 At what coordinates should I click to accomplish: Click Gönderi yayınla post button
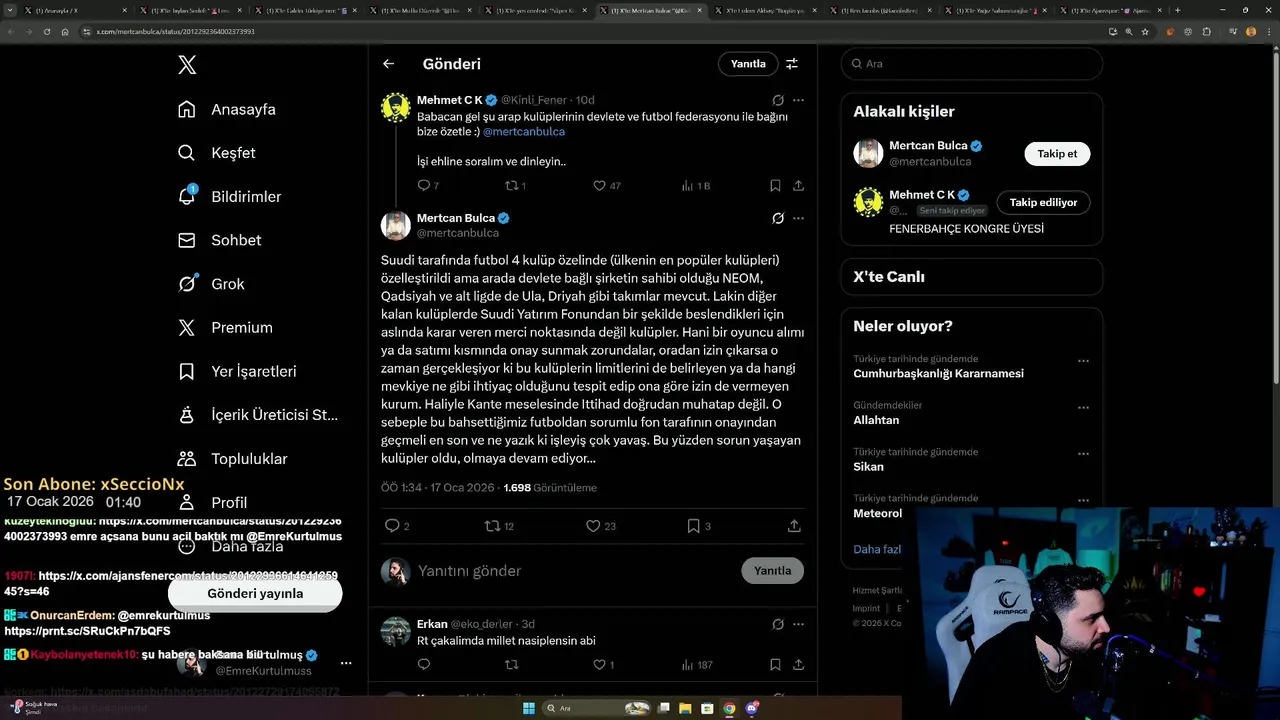pos(255,593)
